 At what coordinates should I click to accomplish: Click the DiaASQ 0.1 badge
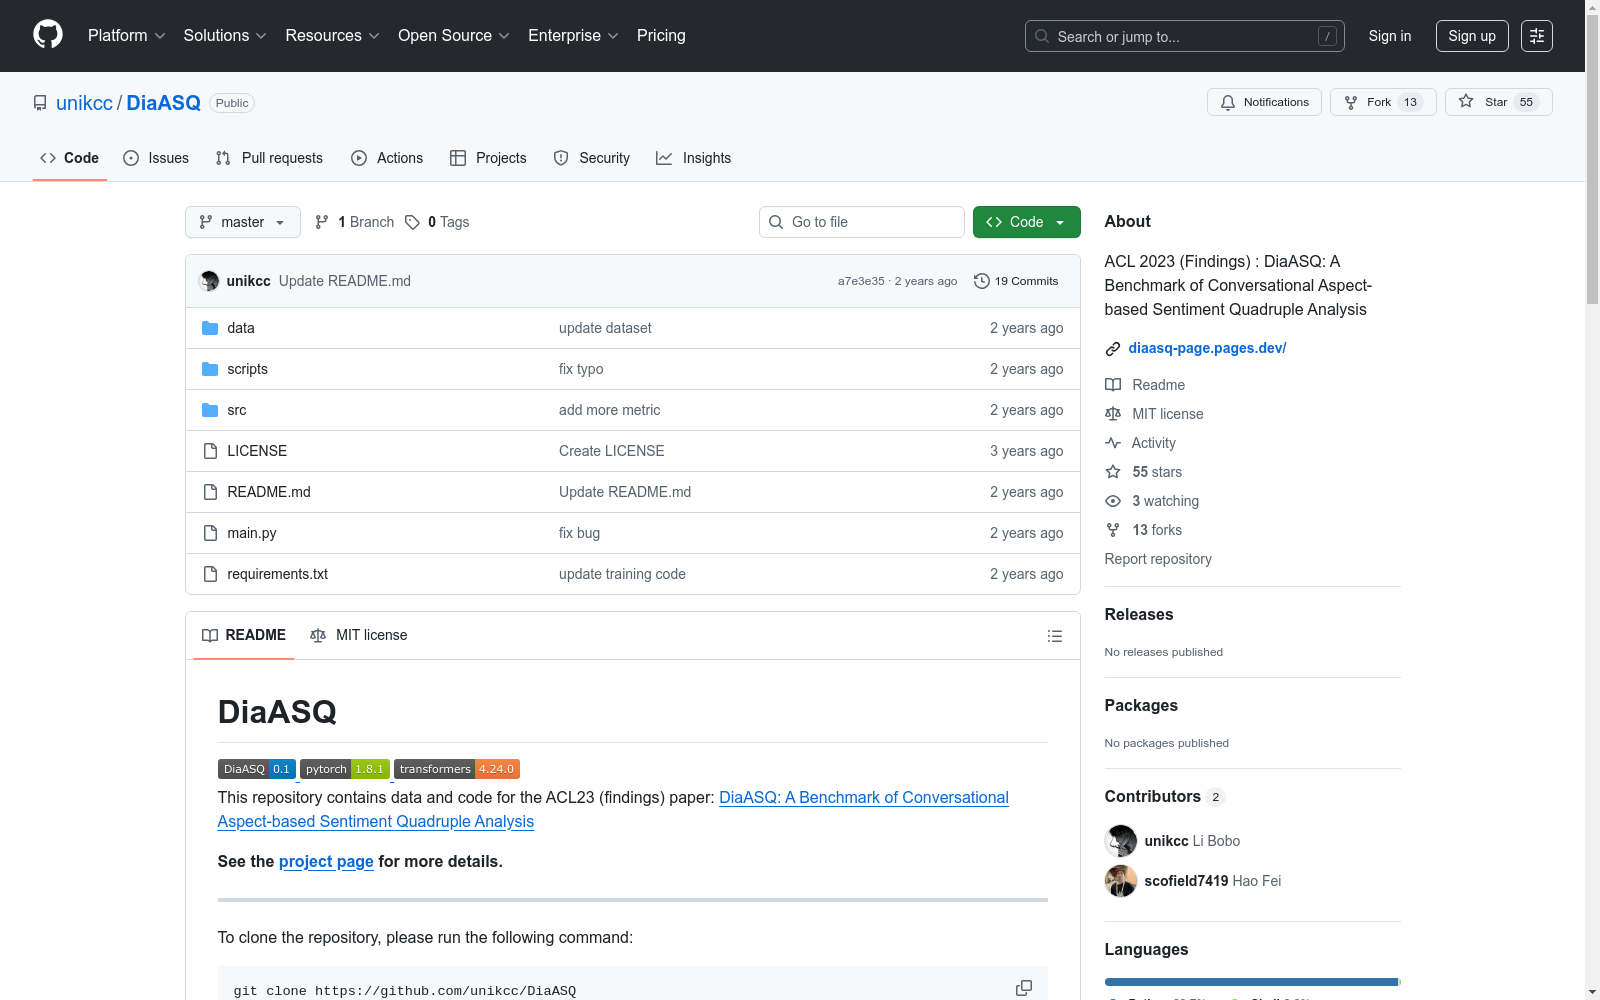257,769
